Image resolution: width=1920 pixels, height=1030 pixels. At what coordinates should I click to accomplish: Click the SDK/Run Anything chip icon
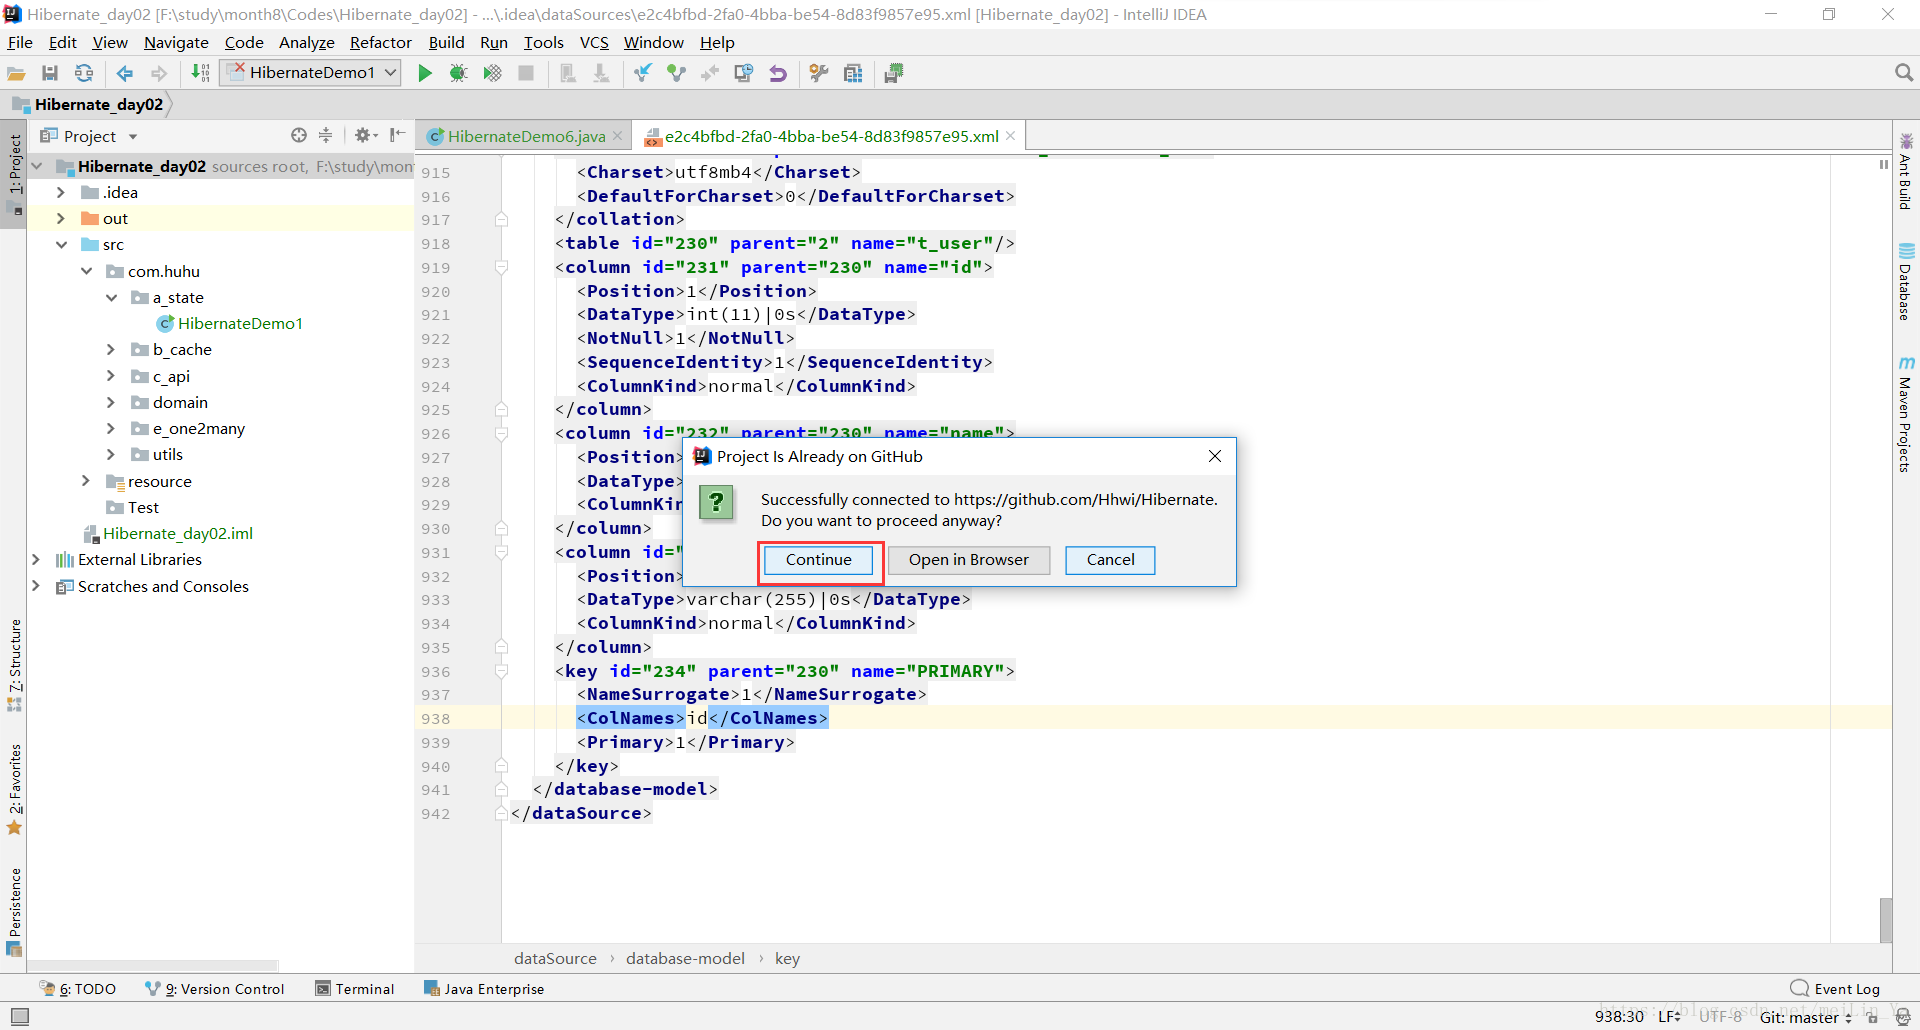click(894, 73)
